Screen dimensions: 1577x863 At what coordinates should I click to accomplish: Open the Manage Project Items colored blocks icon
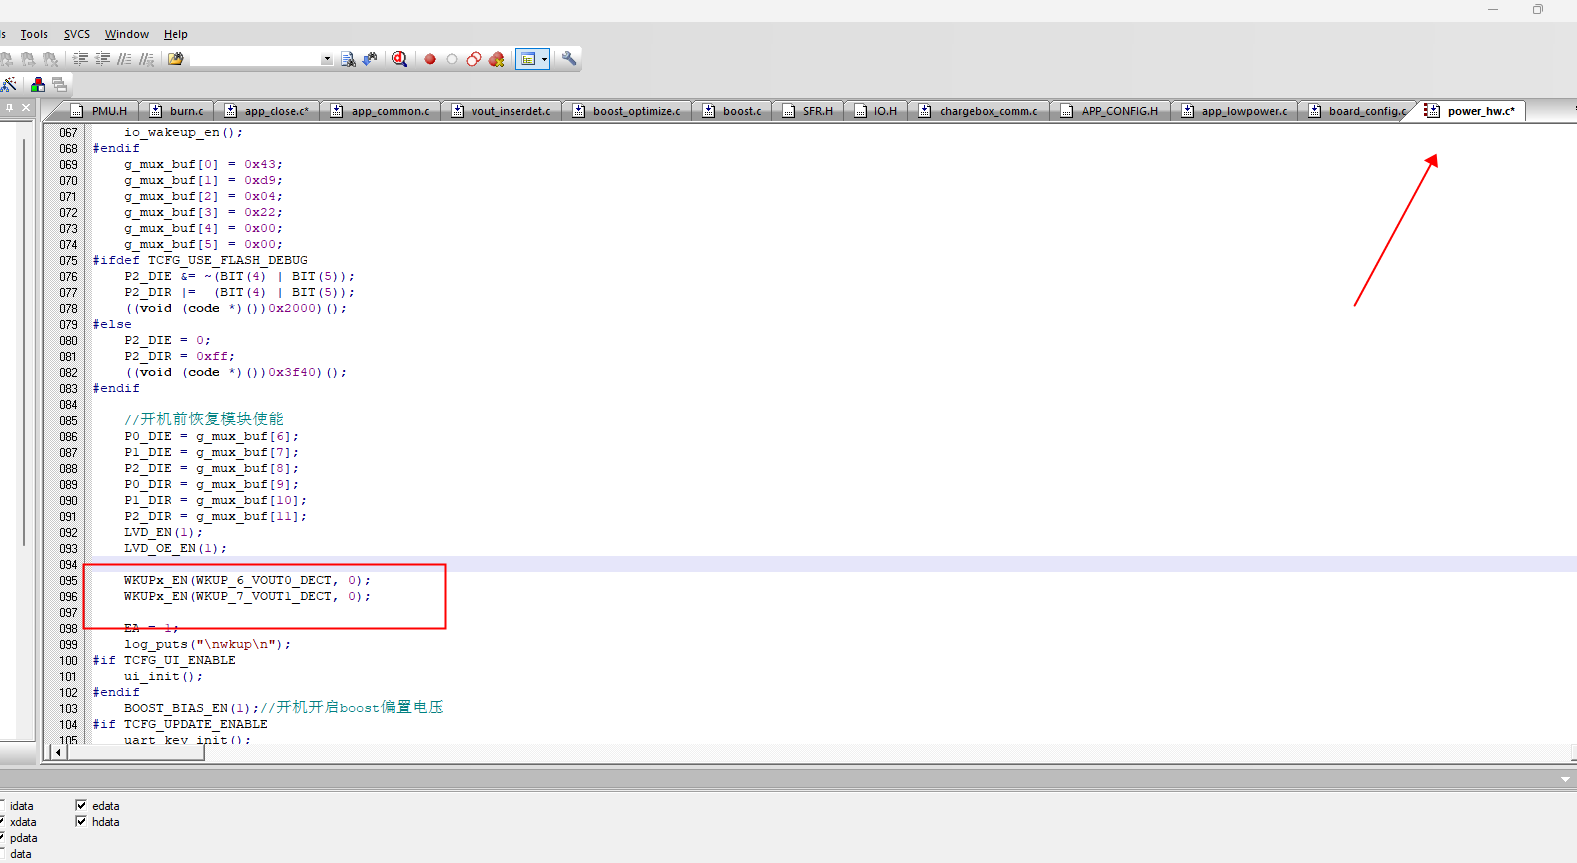tap(38, 85)
